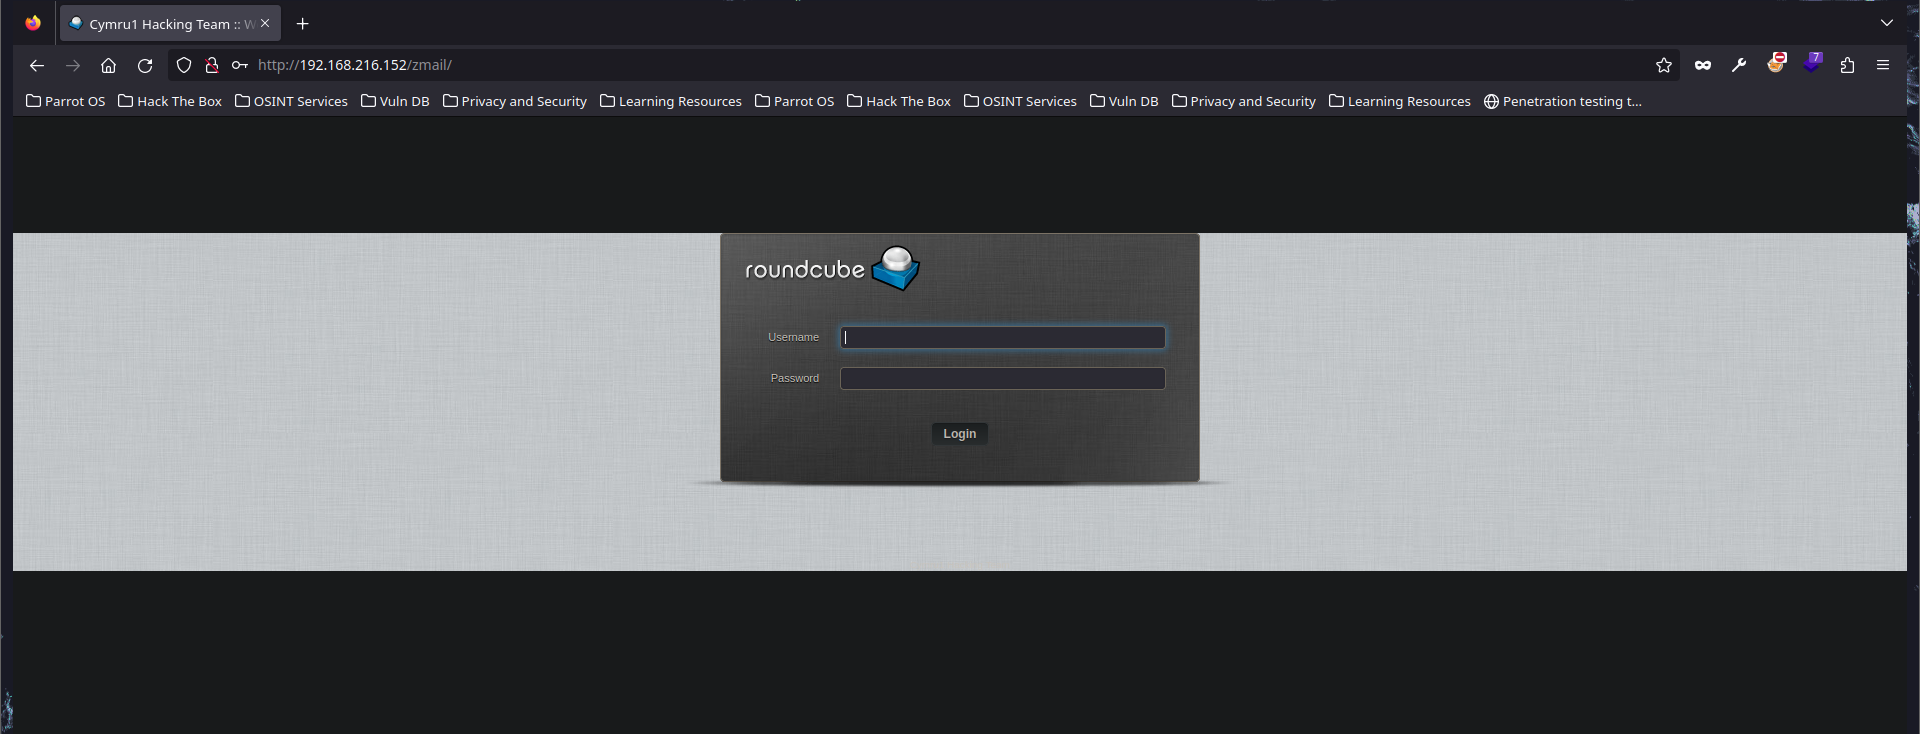Image resolution: width=1920 pixels, height=734 pixels.
Task: Open the first Parrot OS bookmark folder
Action: click(65, 101)
